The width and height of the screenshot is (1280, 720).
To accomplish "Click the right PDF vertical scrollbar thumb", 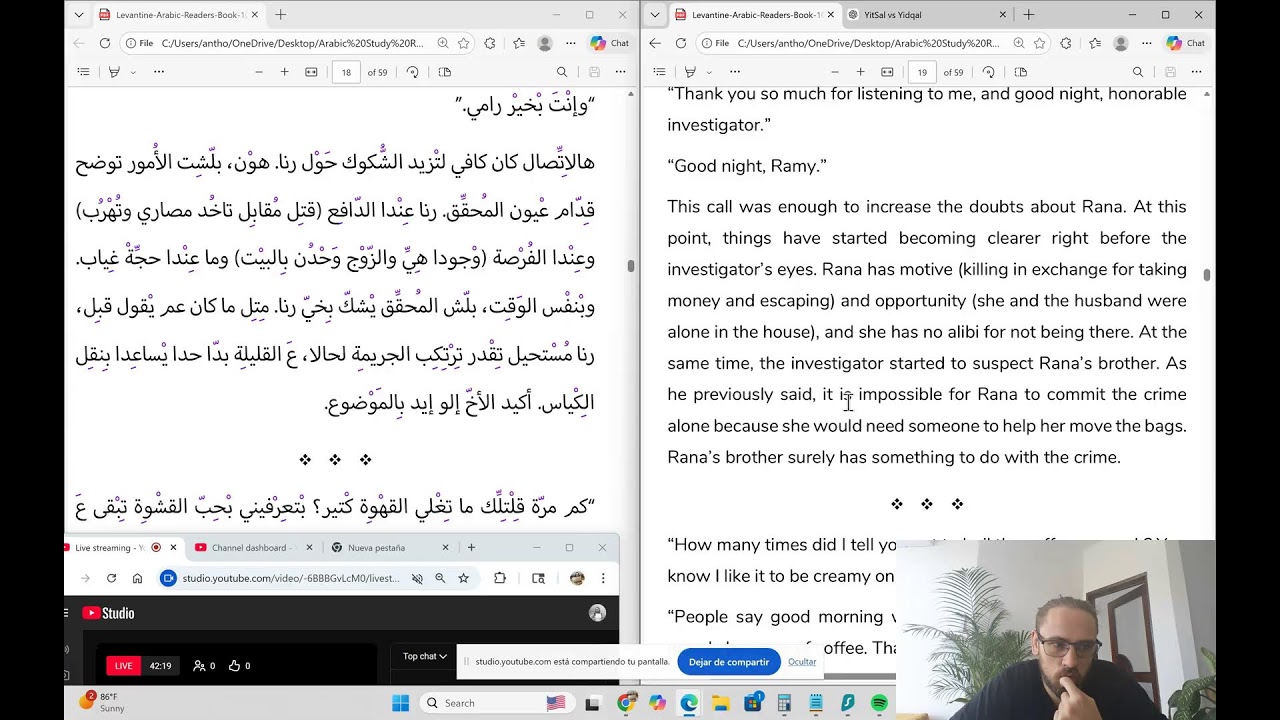I will pos(1207,275).
